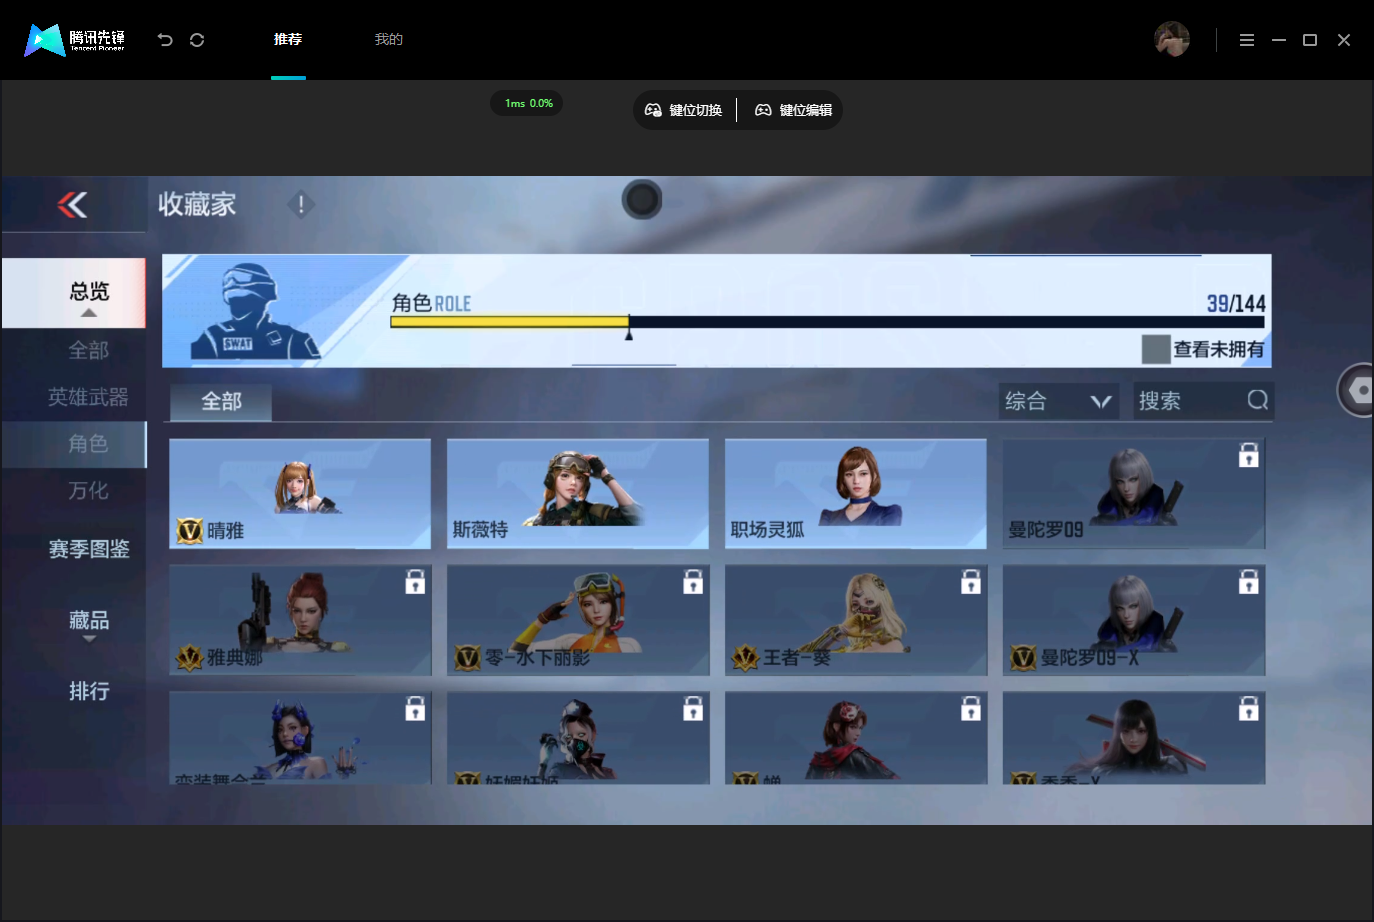Screen dimensions: 1374x922
Task: Select 万化 in the sidebar
Action: click(88, 491)
